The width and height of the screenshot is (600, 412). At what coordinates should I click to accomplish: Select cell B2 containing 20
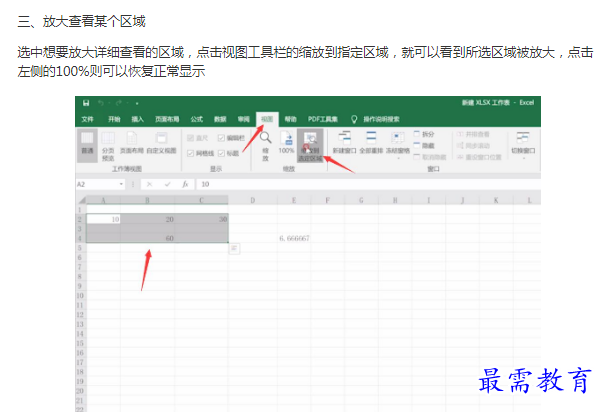coord(147,219)
